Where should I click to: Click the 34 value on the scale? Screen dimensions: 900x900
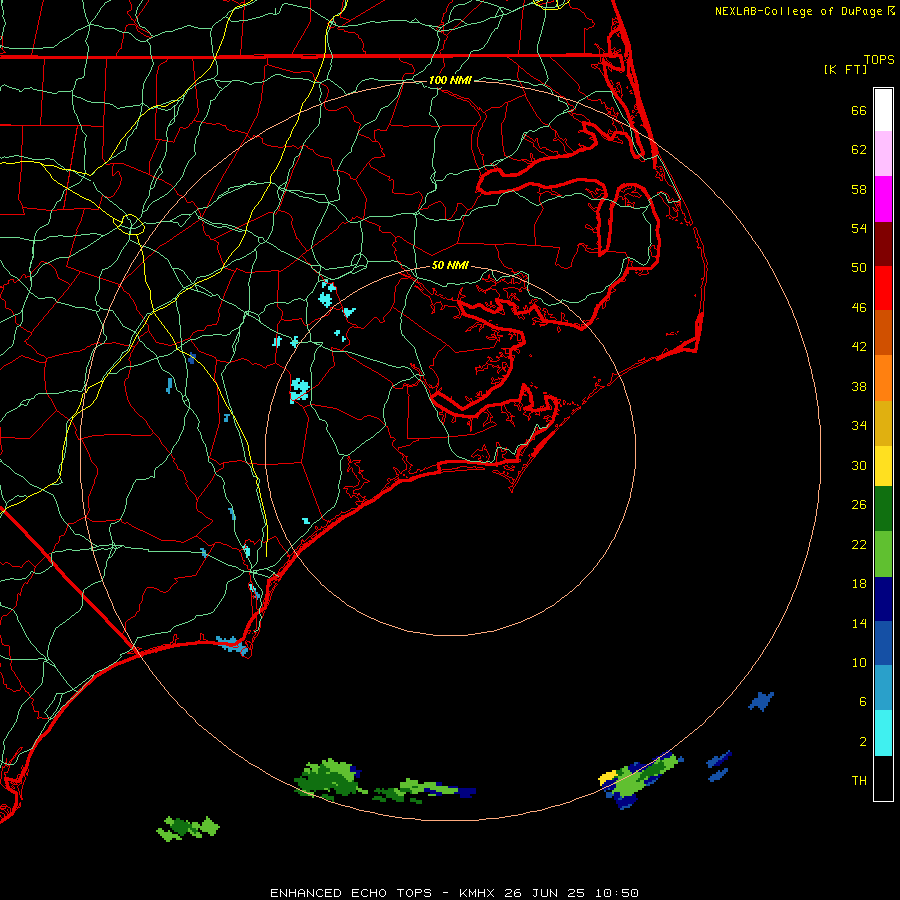pyautogui.click(x=859, y=425)
